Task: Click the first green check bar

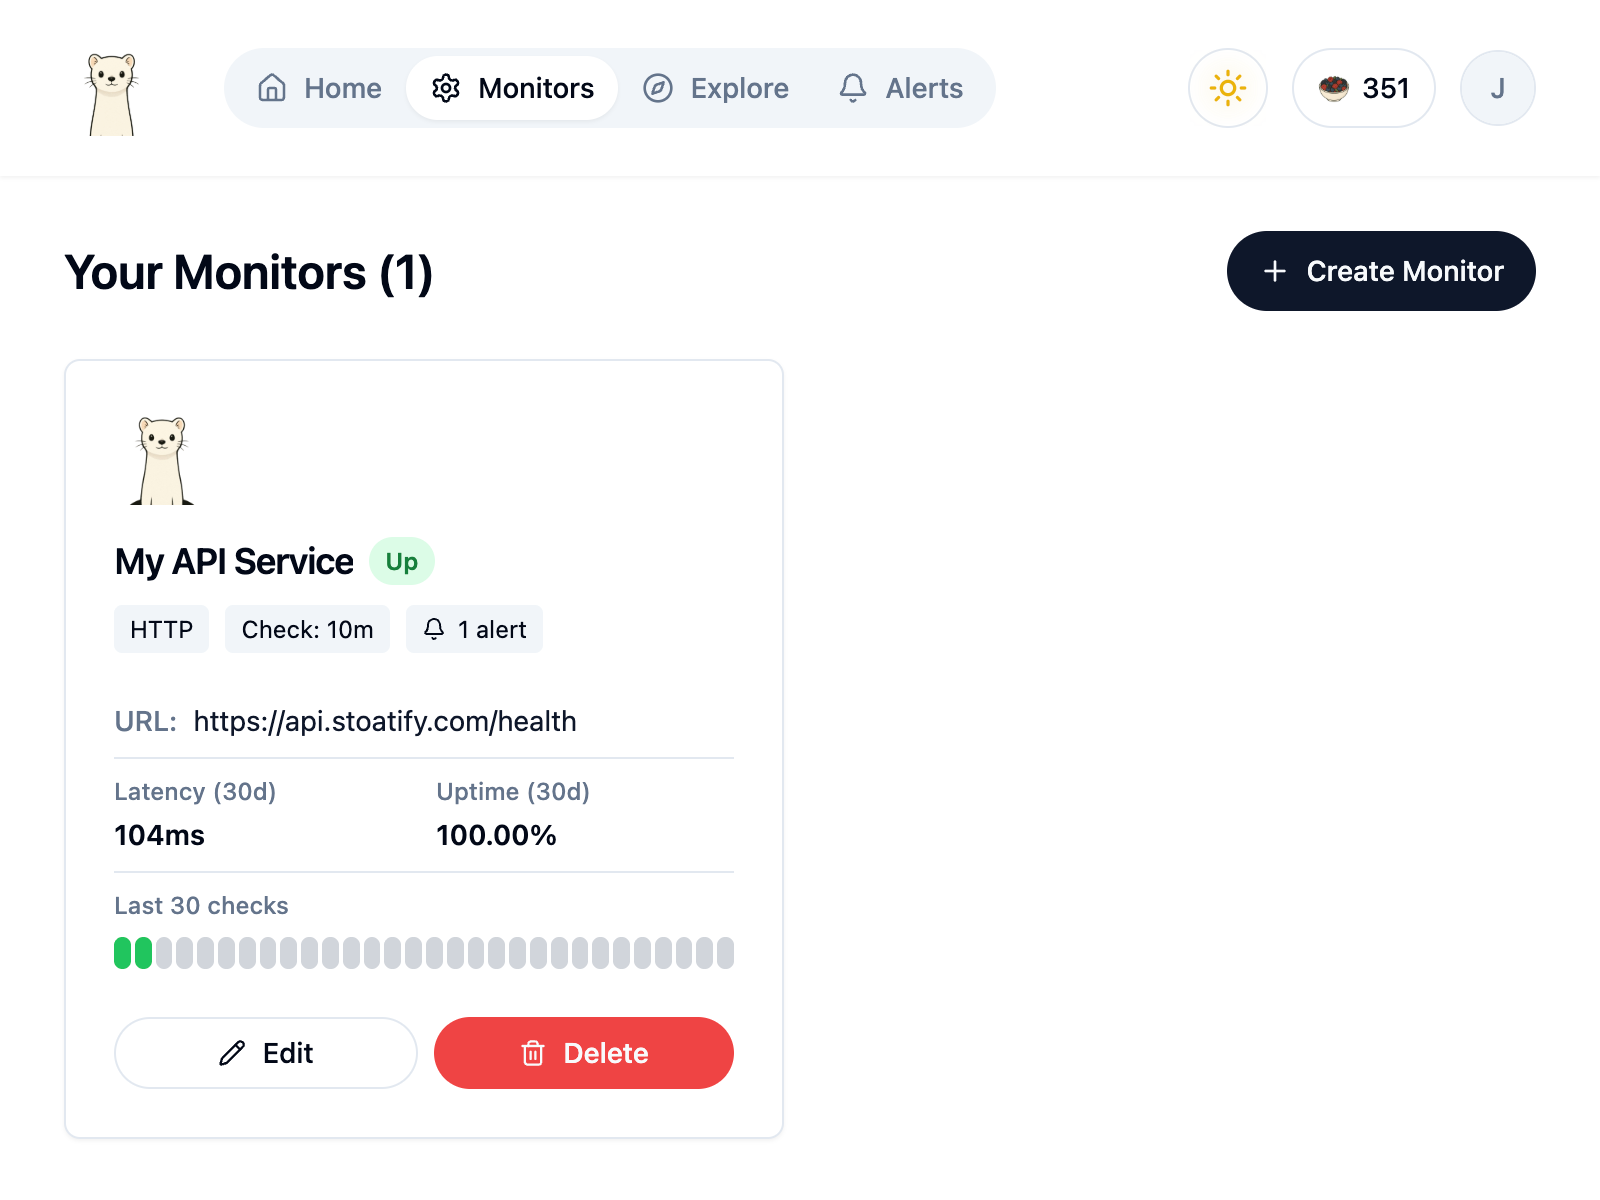Action: click(x=122, y=953)
